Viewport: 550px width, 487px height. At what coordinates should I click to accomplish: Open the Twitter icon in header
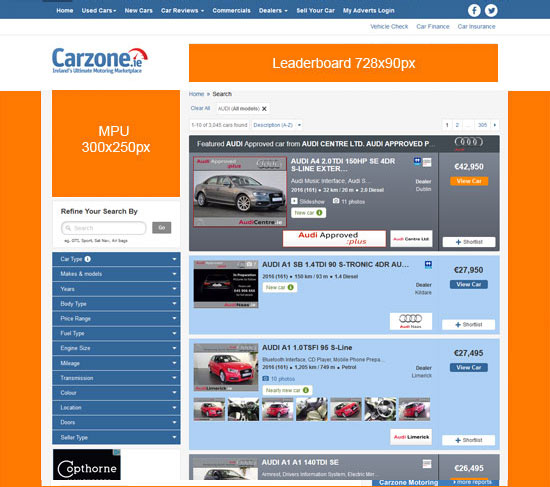pyautogui.click(x=491, y=11)
